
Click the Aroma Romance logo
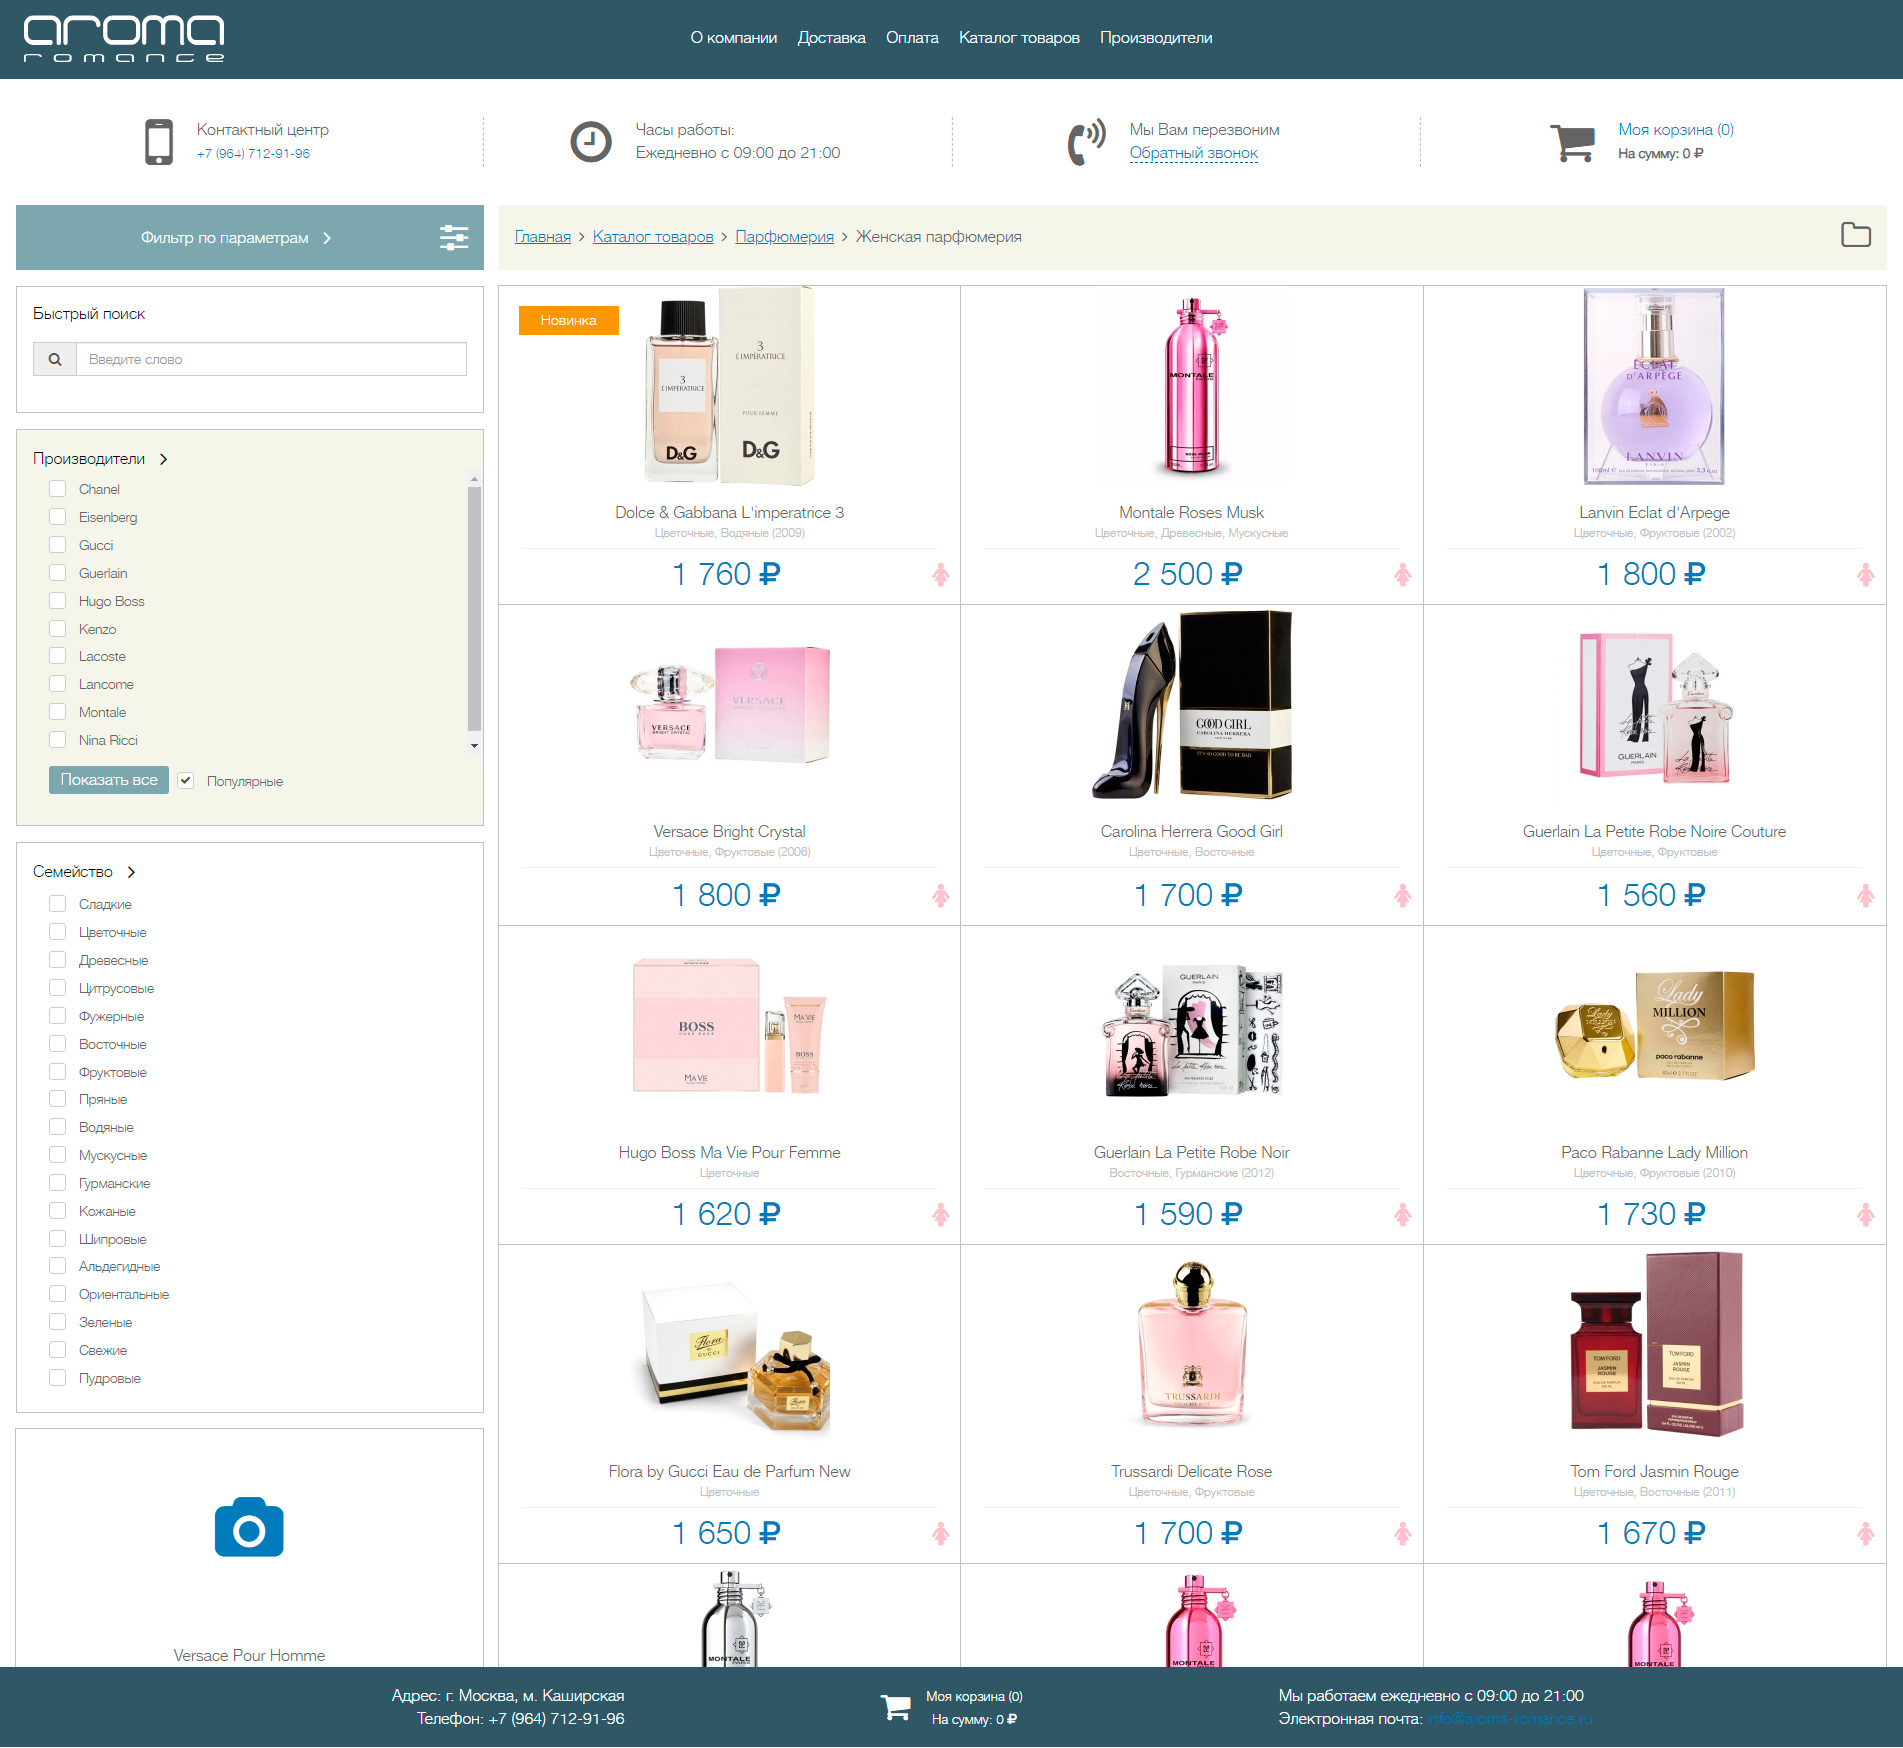[124, 39]
